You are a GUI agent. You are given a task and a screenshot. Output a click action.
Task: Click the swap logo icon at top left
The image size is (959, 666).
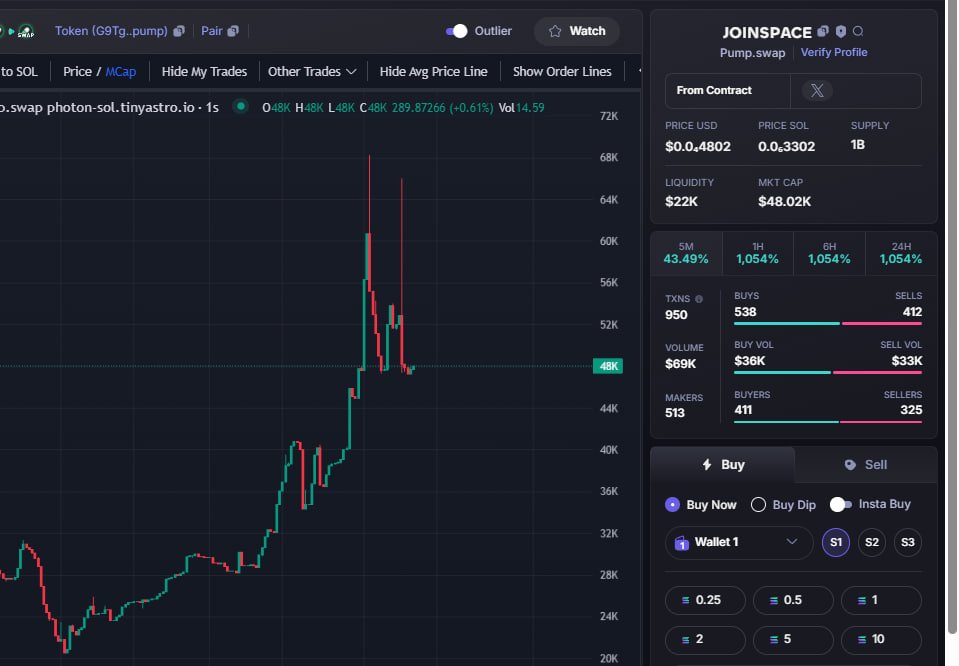click(26, 31)
